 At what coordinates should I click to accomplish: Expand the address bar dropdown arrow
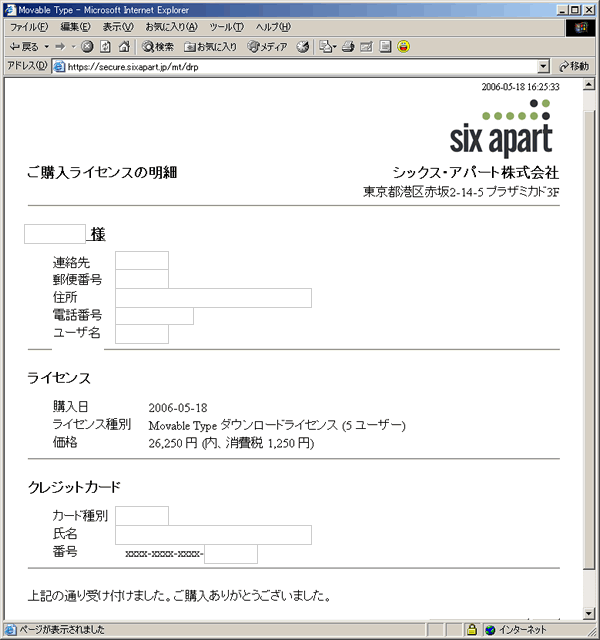tap(543, 67)
